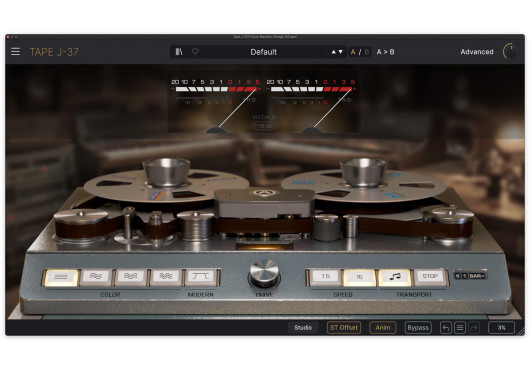Copy settings with the A > B button
Screen dimensions: 530x371
(385, 52)
